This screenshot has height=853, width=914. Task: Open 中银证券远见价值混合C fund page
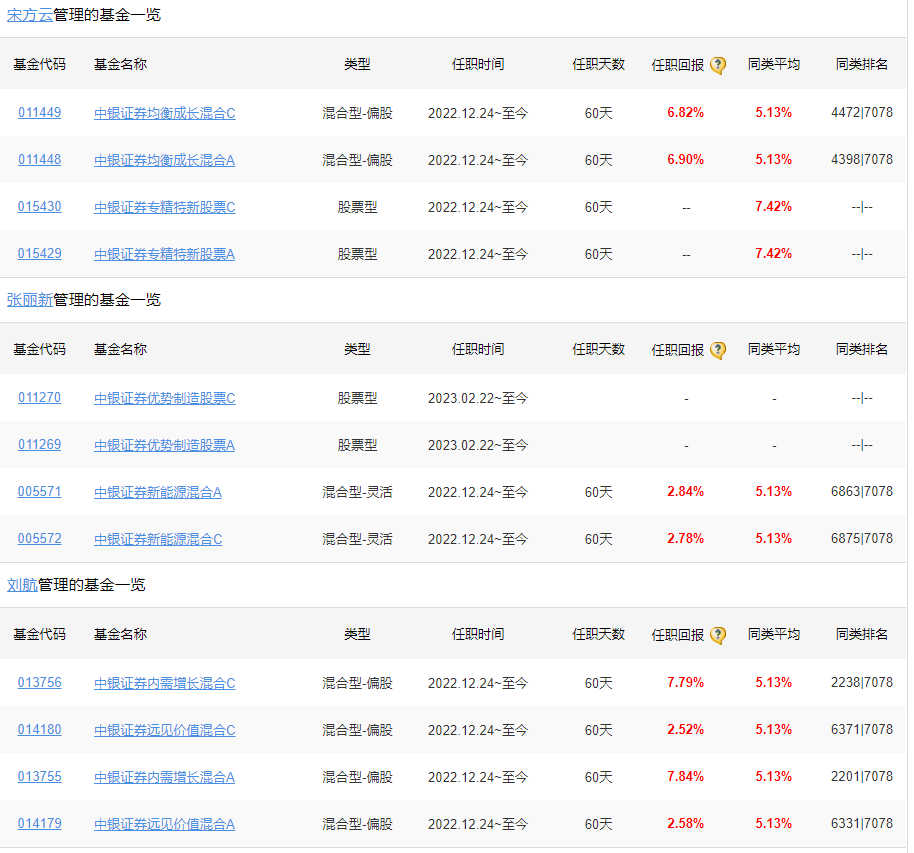[x=165, y=731]
